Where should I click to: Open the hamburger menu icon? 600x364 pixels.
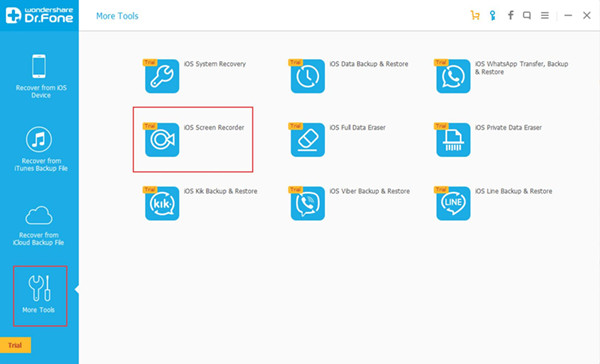(x=545, y=15)
